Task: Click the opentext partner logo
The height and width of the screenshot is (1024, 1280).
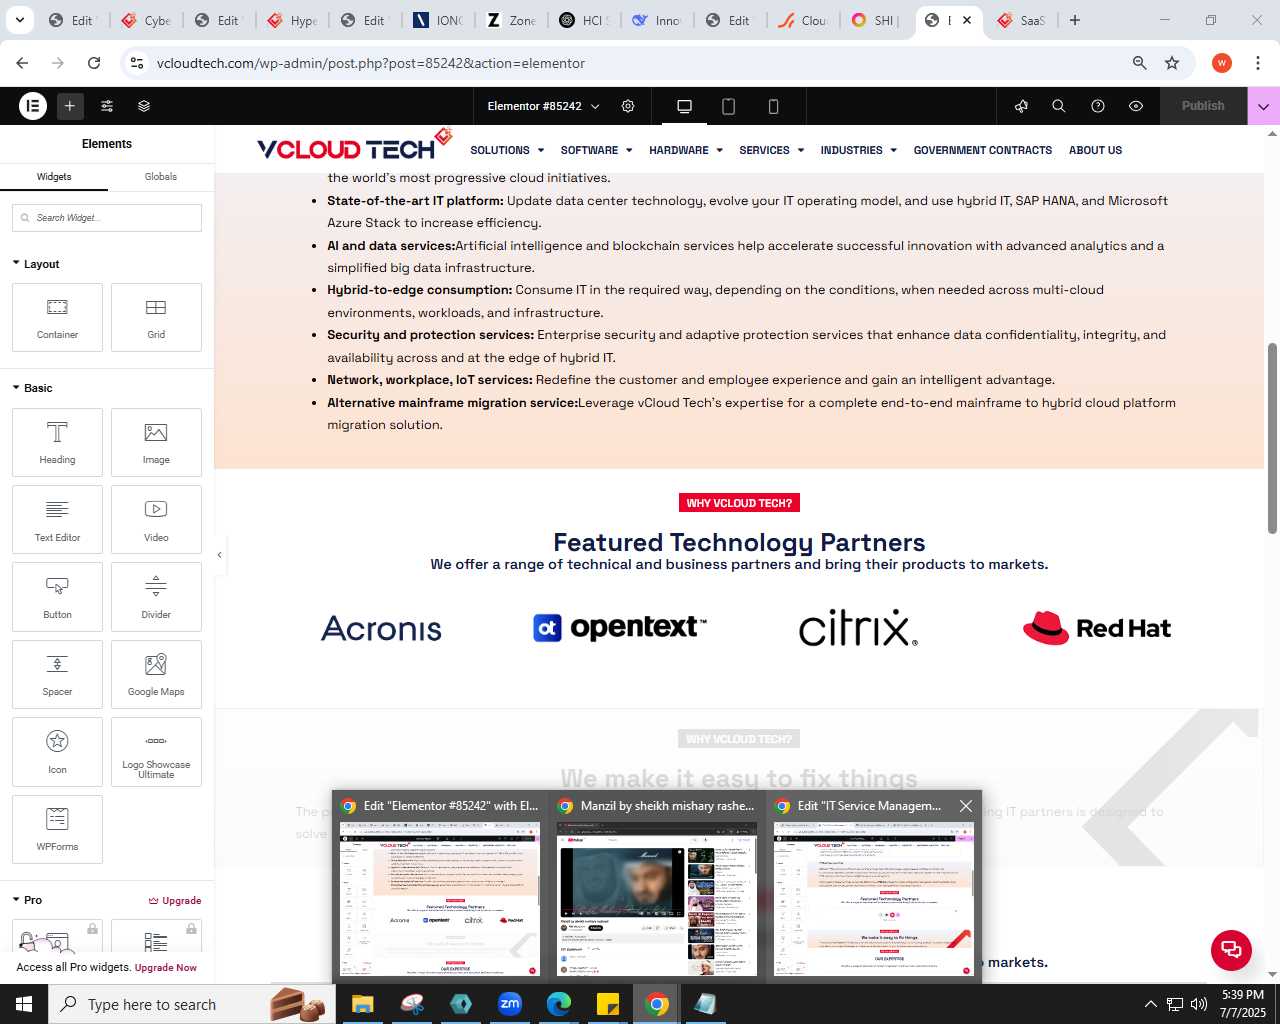Action: [x=620, y=627]
